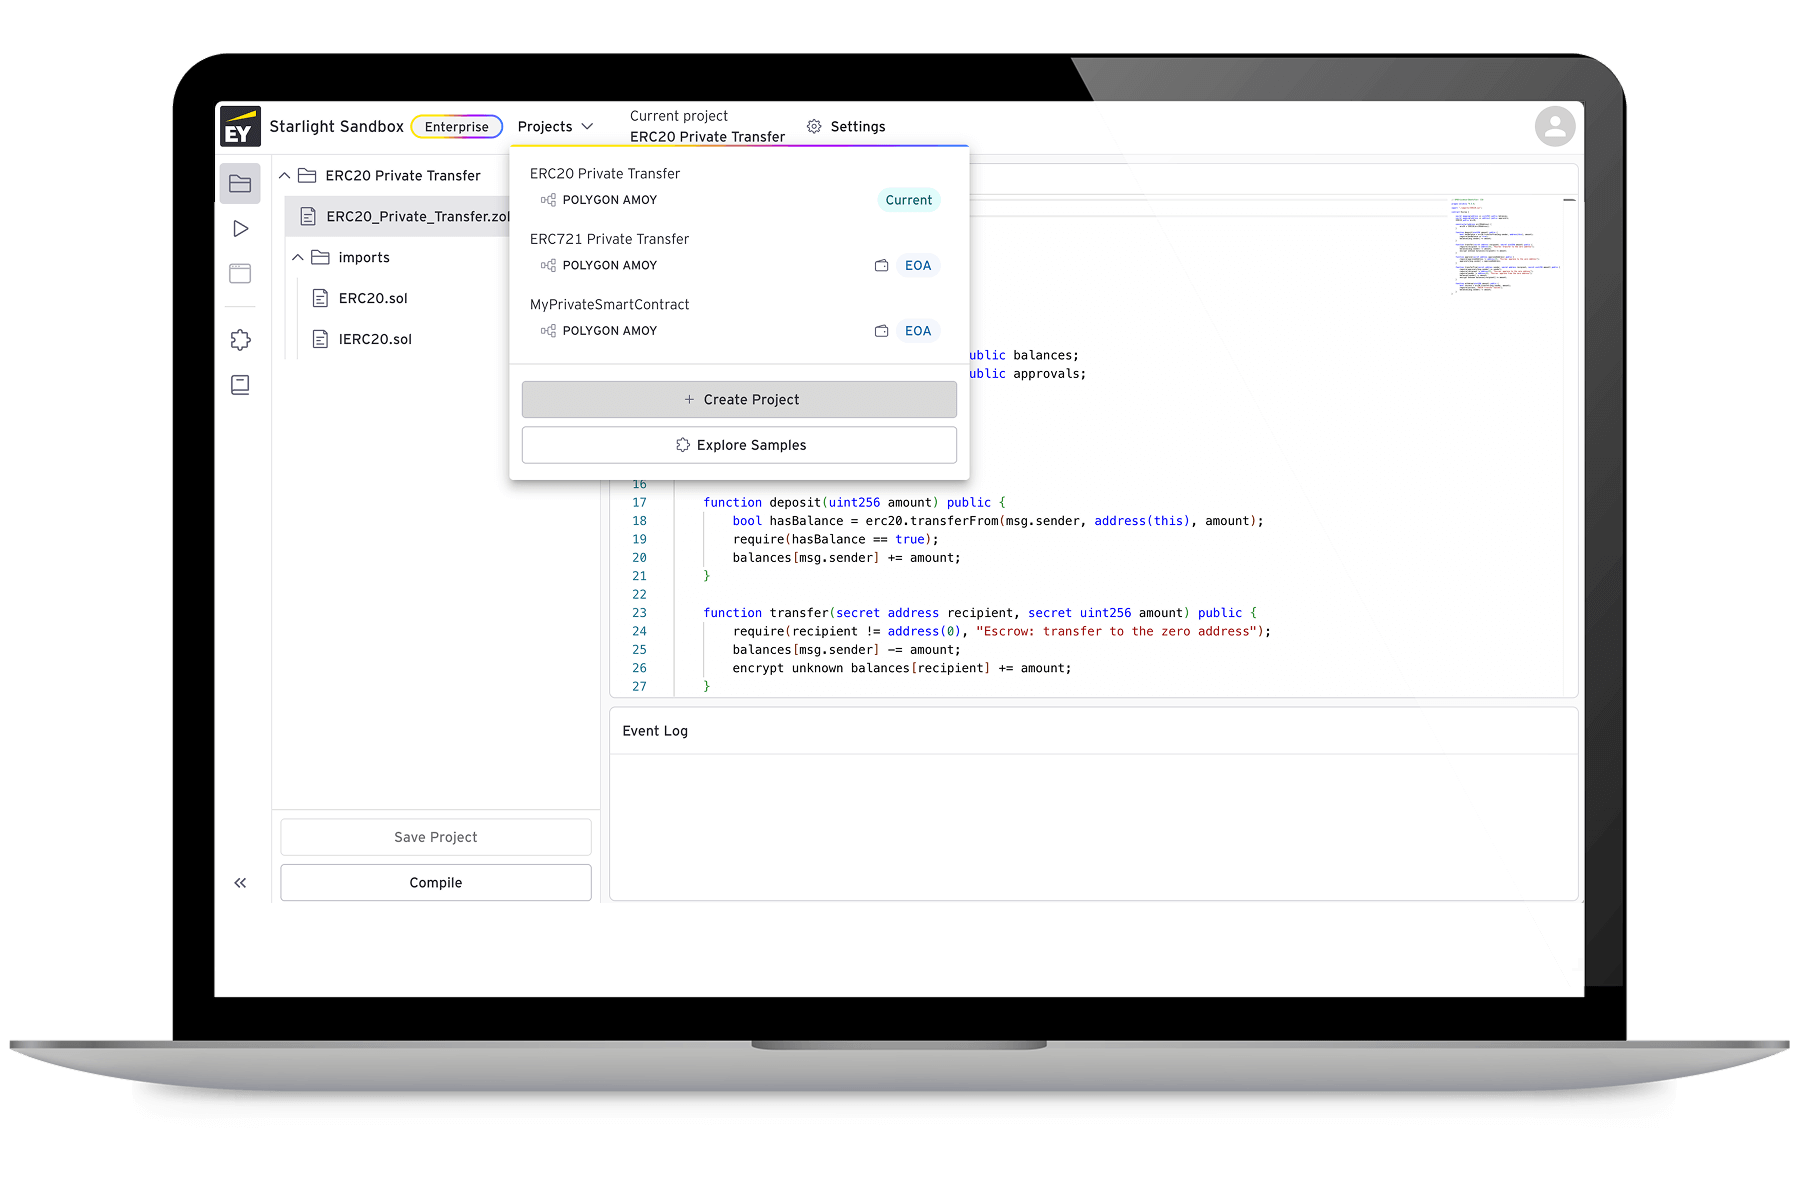The height and width of the screenshot is (1200, 1800).
Task: Collapse sidebar with double chevron icon
Action: pyautogui.click(x=240, y=883)
